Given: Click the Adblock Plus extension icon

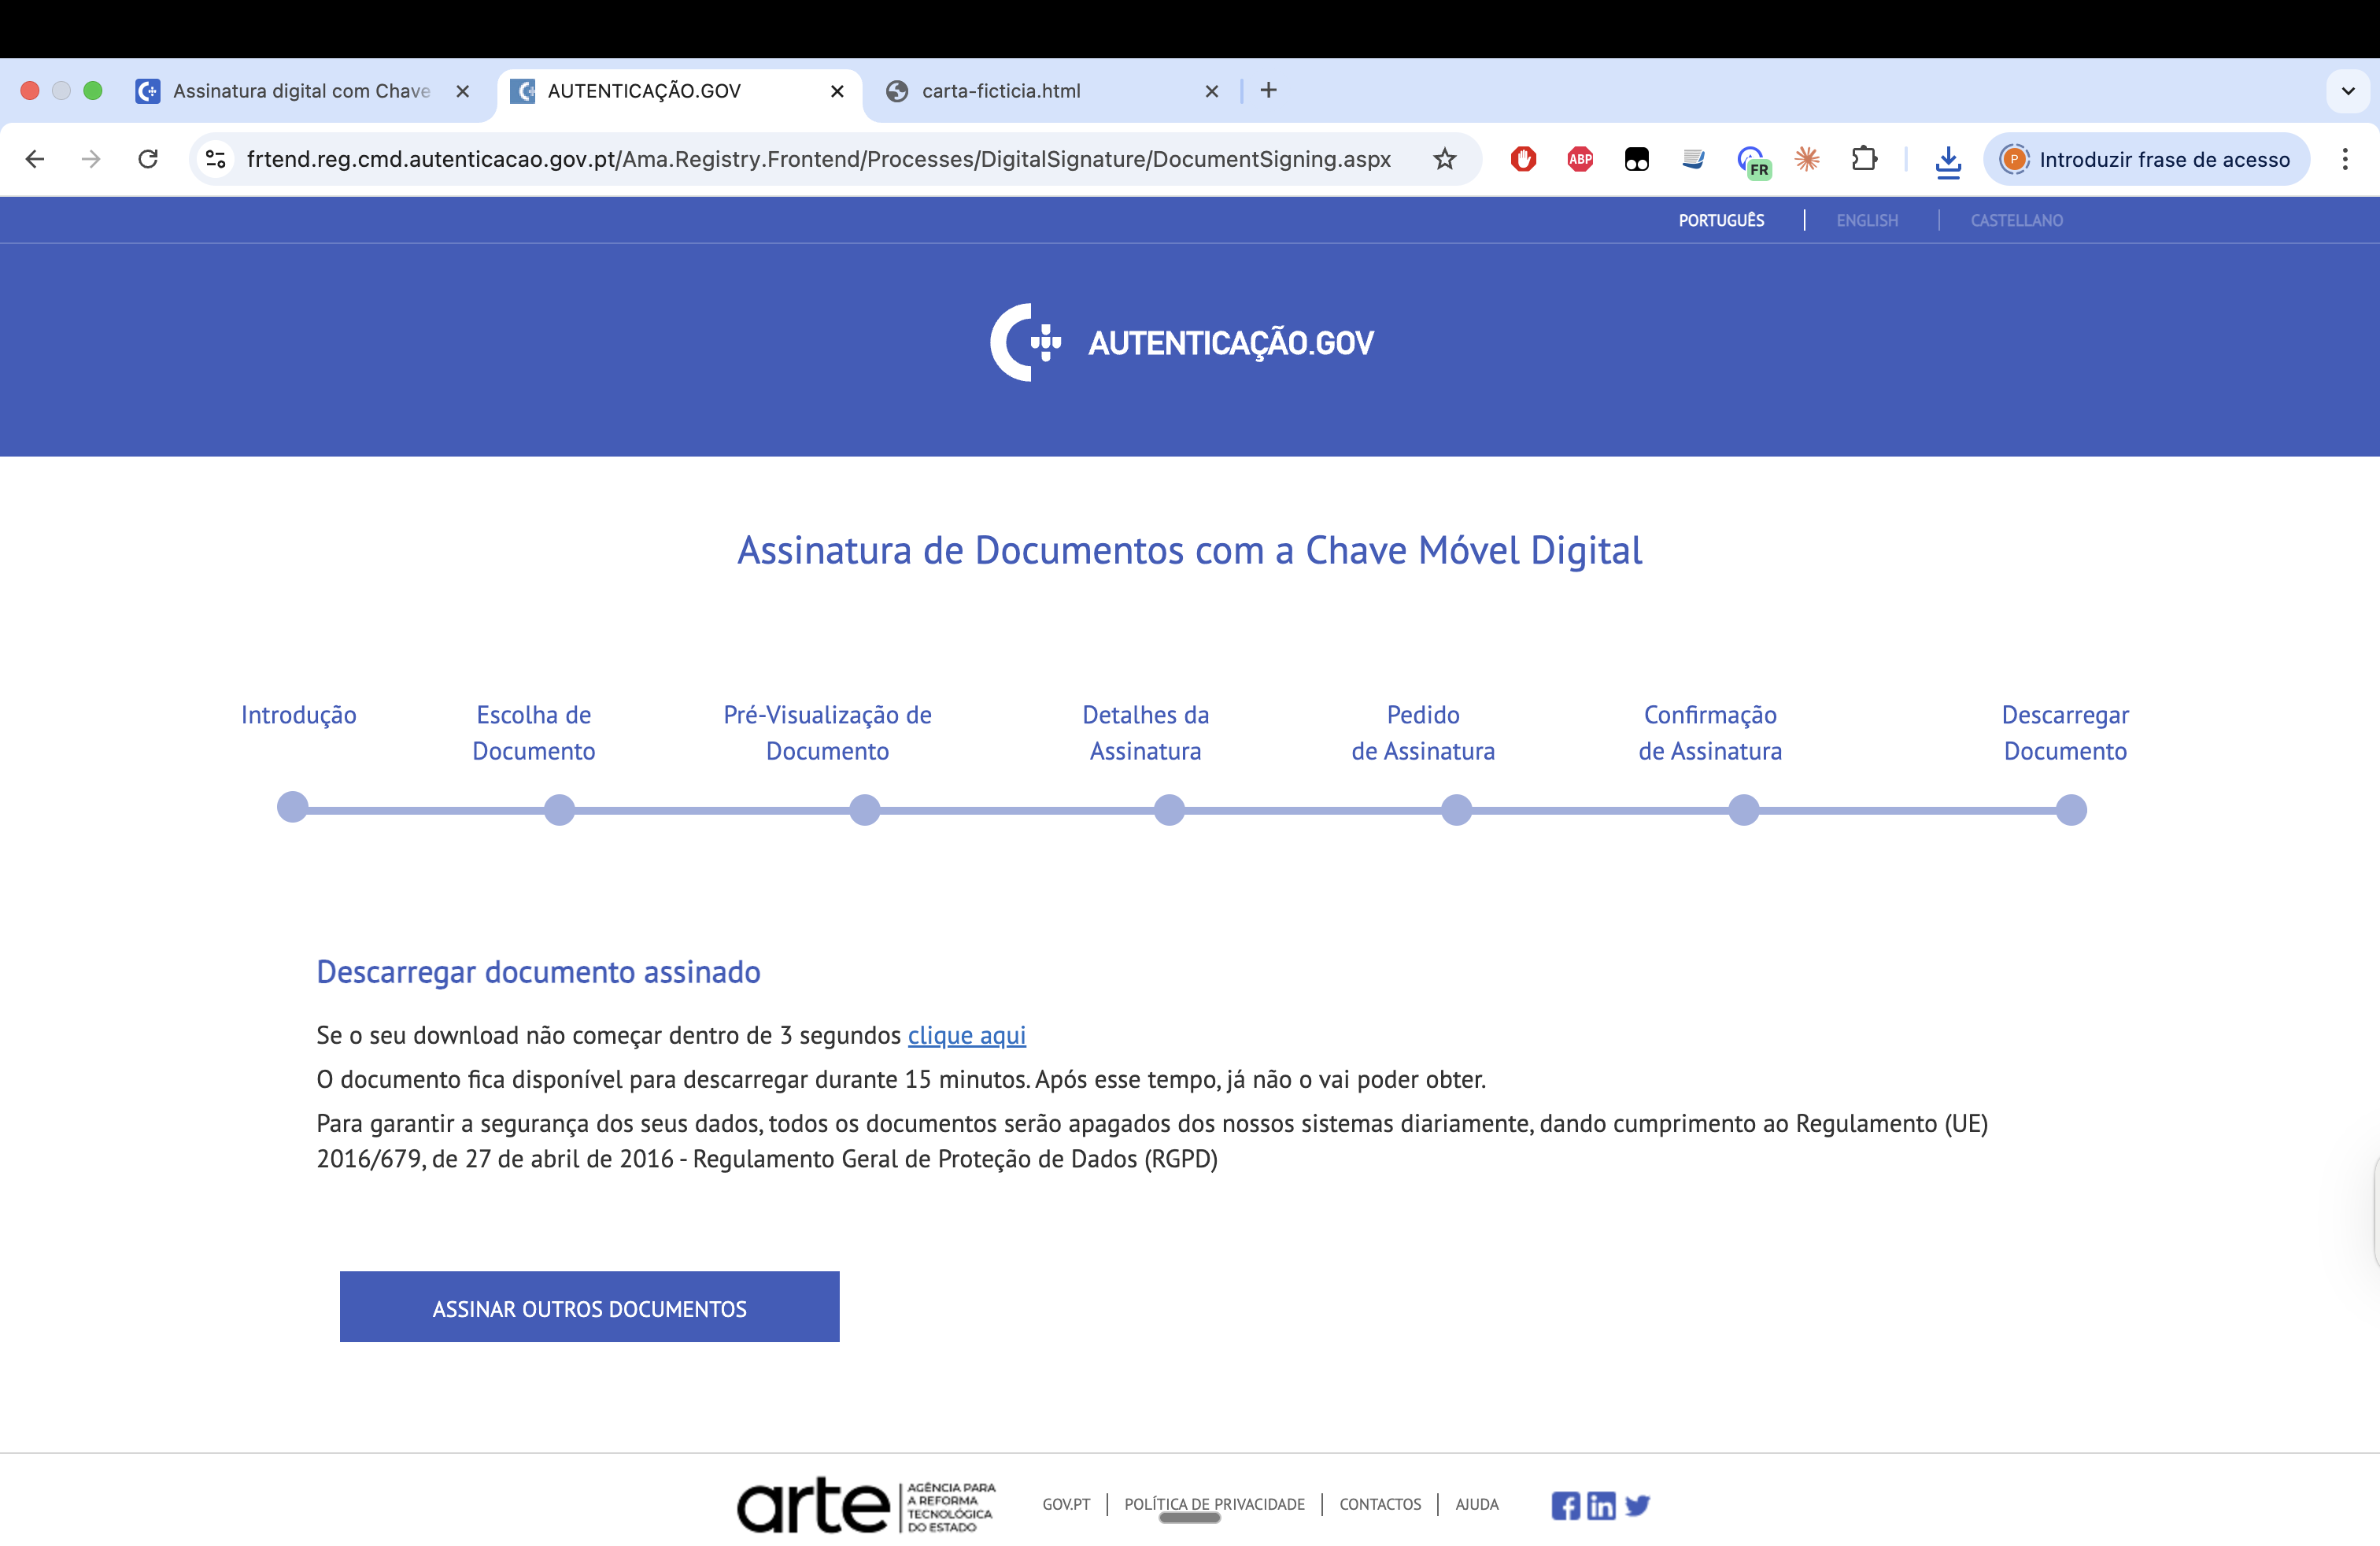Looking at the screenshot, I should (1580, 159).
